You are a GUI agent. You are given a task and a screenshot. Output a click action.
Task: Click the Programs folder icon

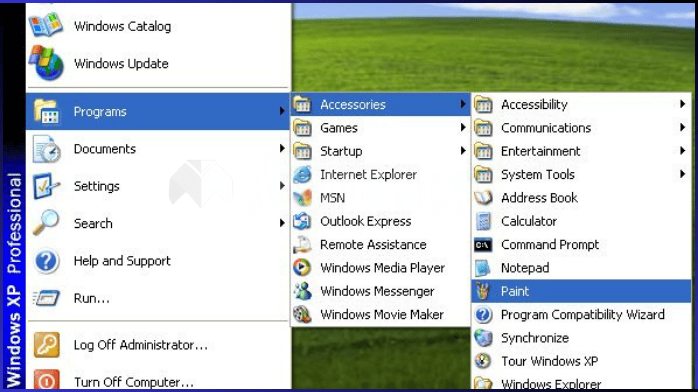point(46,111)
